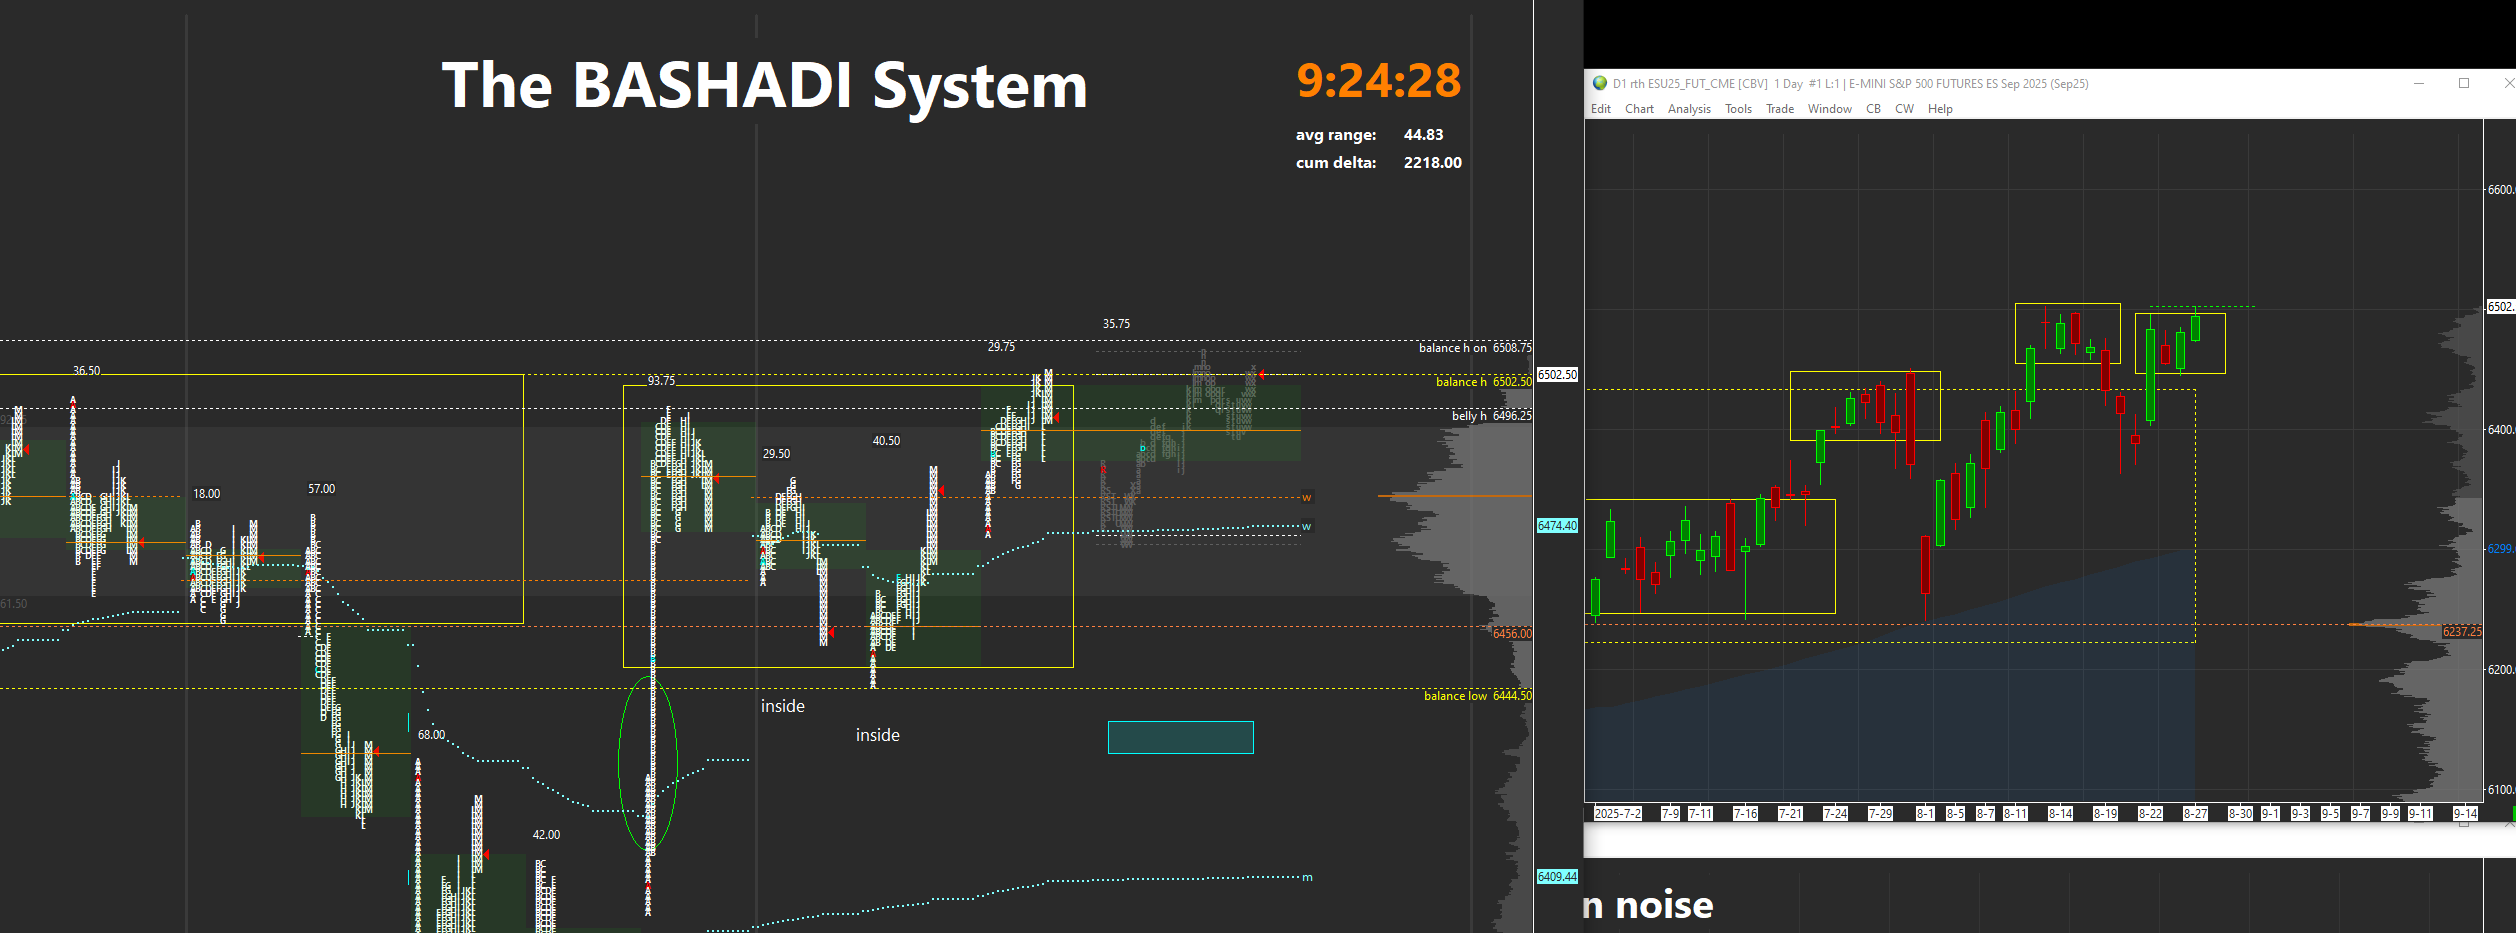Open the Trade menu
The image size is (2516, 933).
point(1780,109)
